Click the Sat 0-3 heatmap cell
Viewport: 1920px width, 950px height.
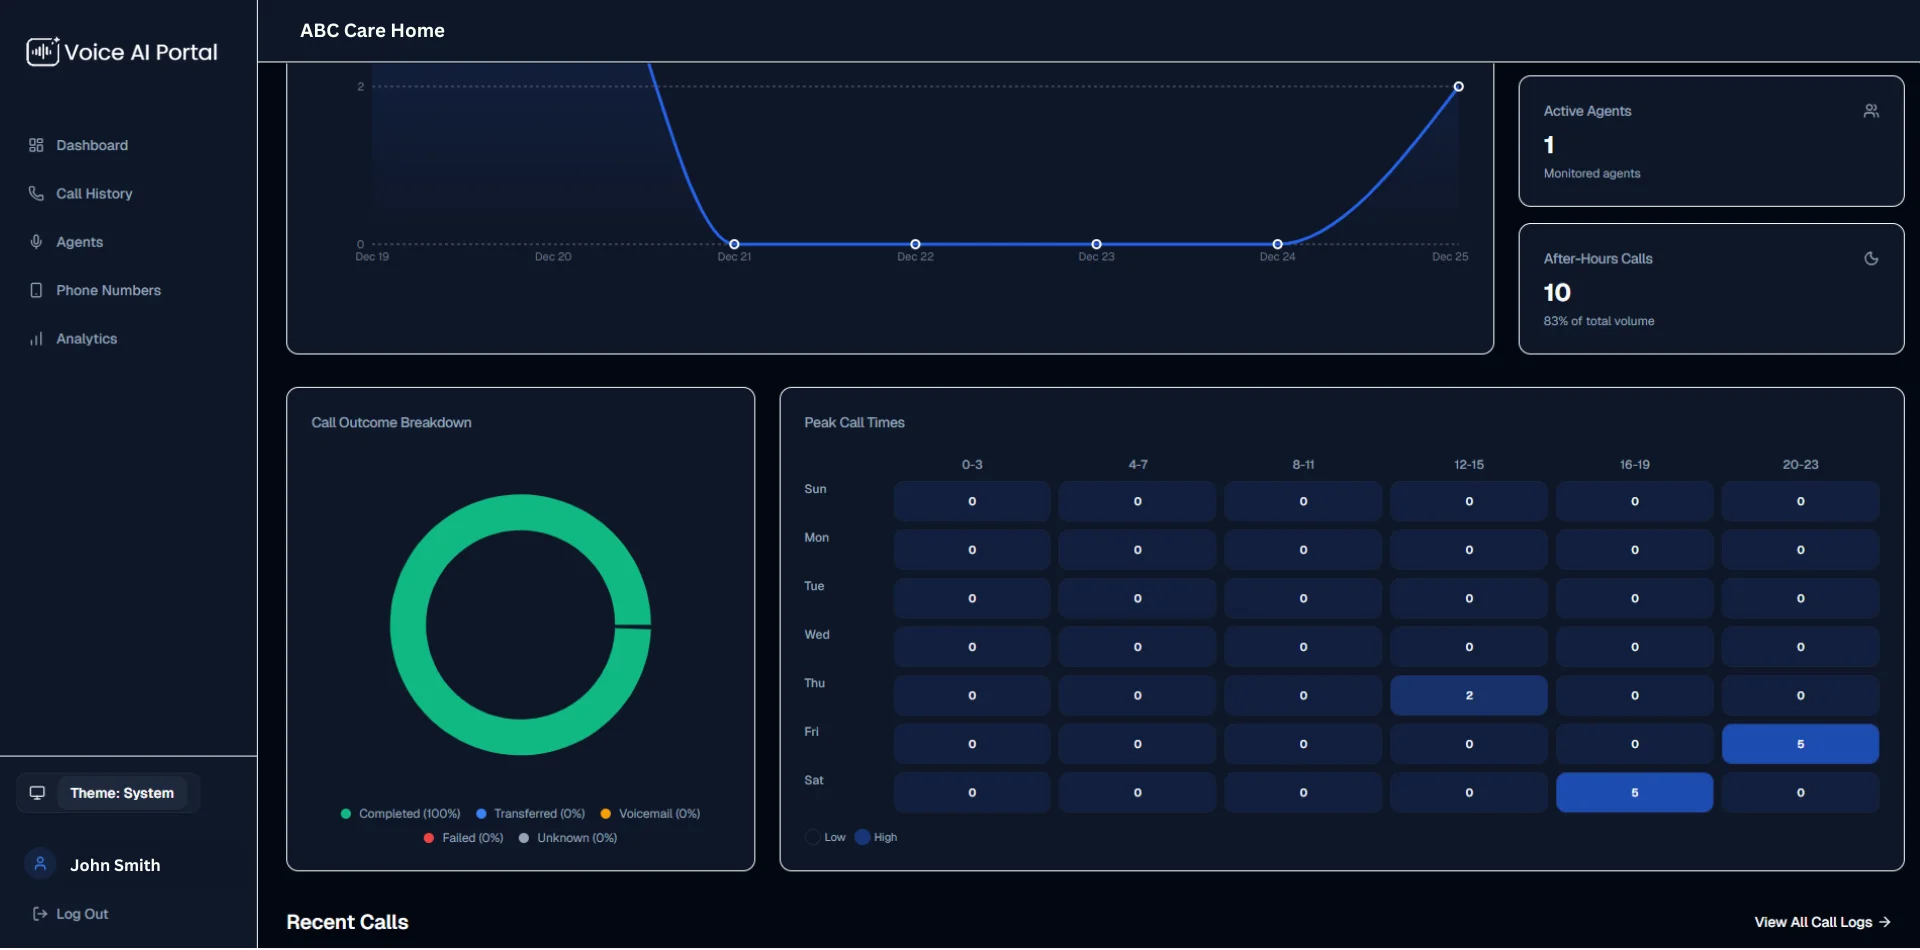tap(972, 792)
